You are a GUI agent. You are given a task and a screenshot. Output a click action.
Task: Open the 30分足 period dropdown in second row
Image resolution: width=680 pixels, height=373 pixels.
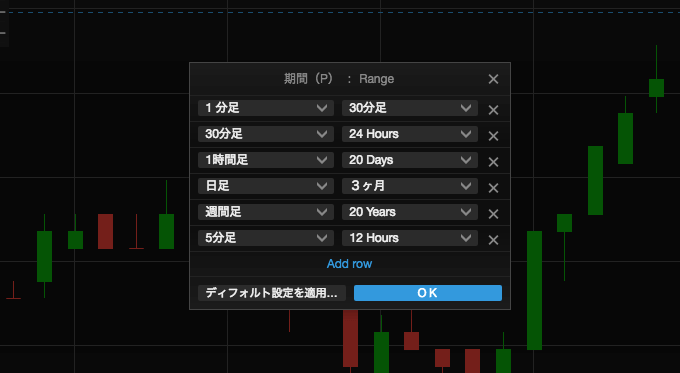click(x=266, y=134)
